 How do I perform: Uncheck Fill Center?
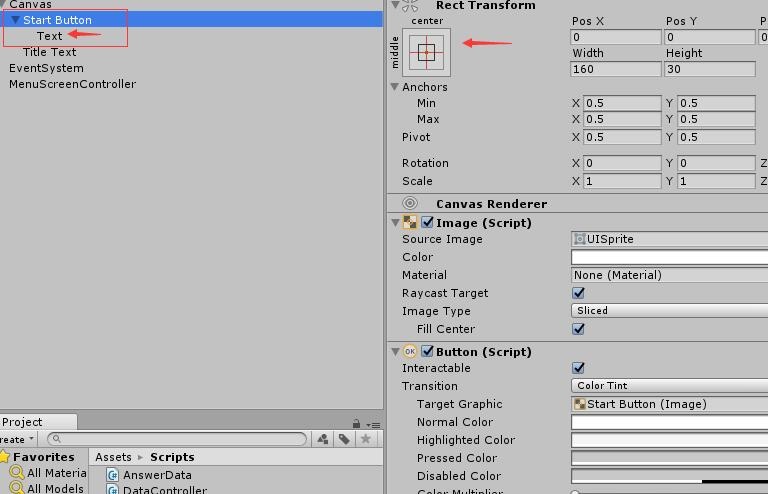pyautogui.click(x=578, y=329)
